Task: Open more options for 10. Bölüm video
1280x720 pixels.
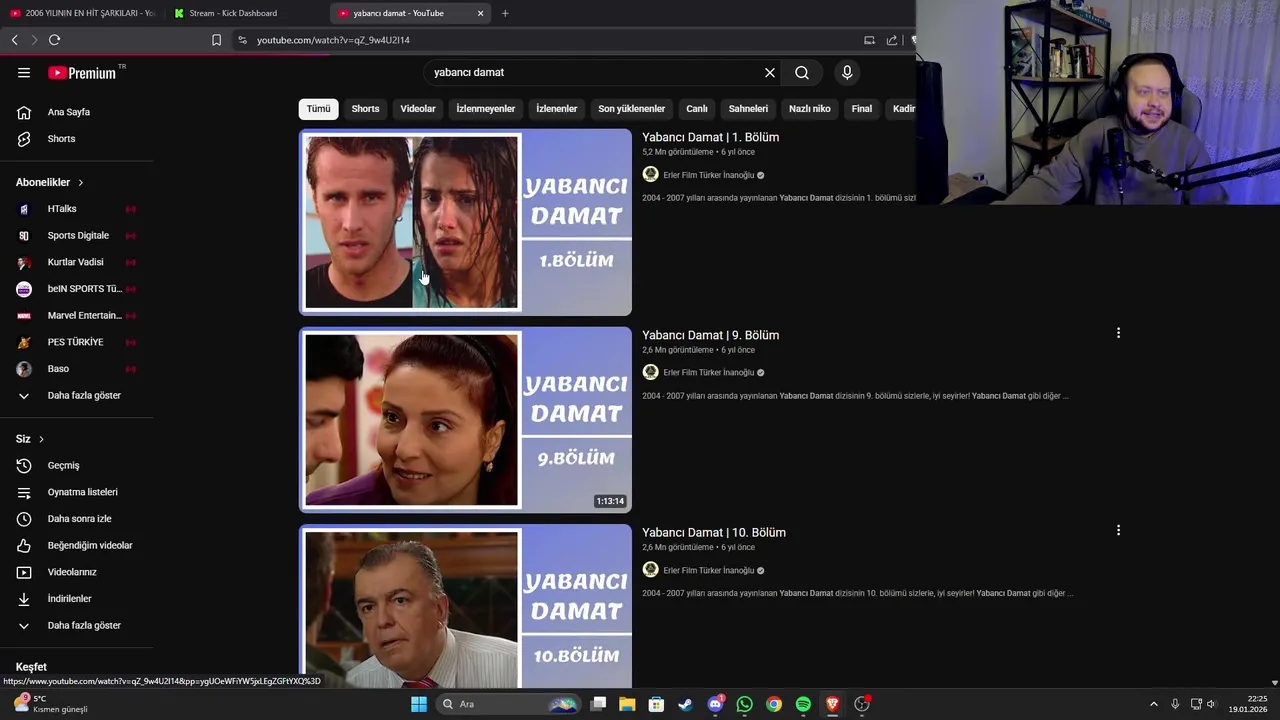Action: [x=1118, y=530]
